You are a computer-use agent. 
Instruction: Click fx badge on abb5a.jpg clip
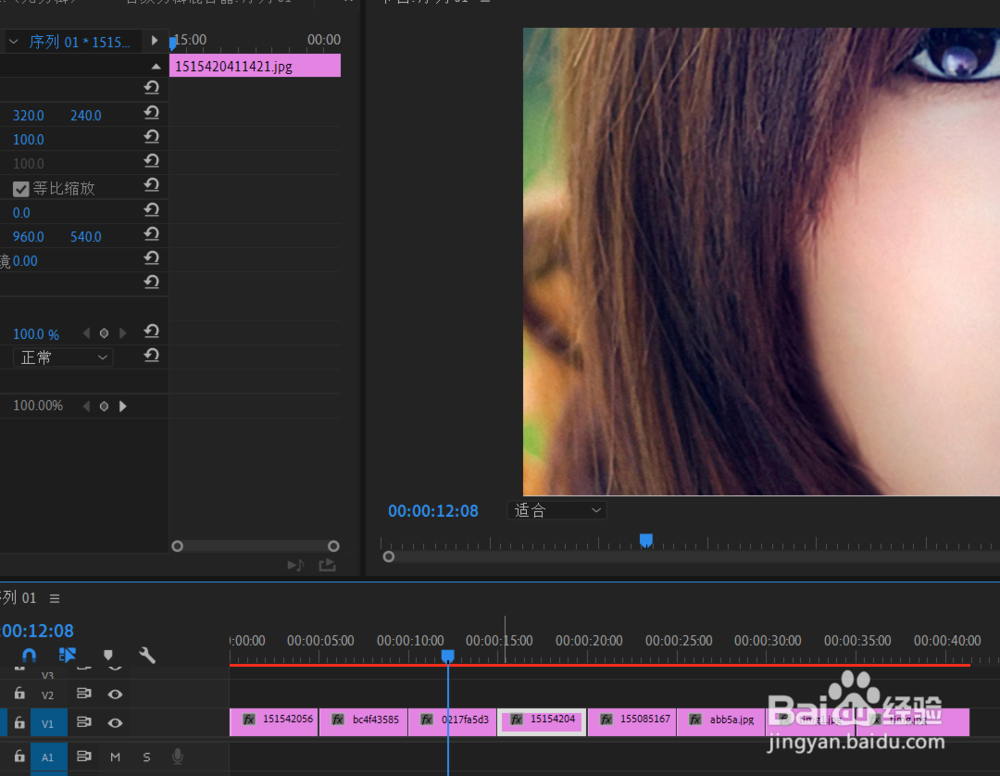[x=695, y=720]
